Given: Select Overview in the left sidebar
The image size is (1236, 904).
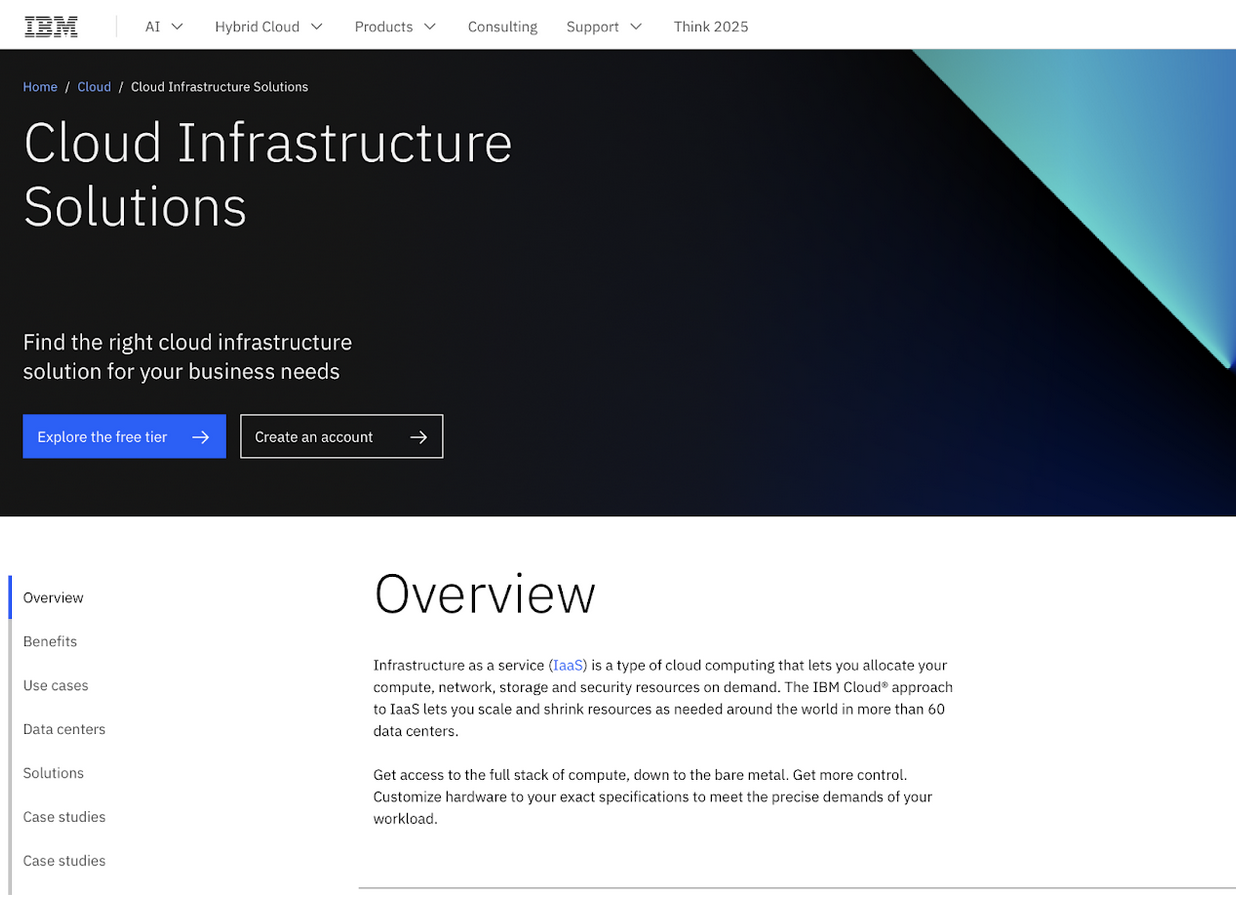Looking at the screenshot, I should [x=52, y=597].
